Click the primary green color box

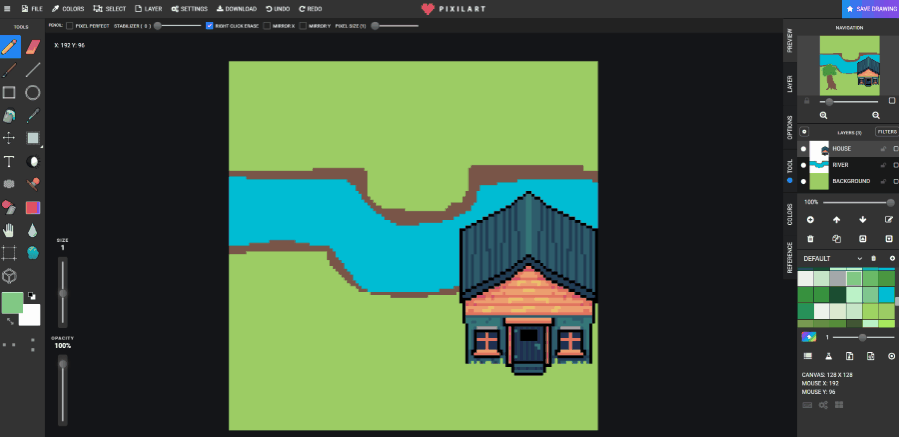[12, 302]
